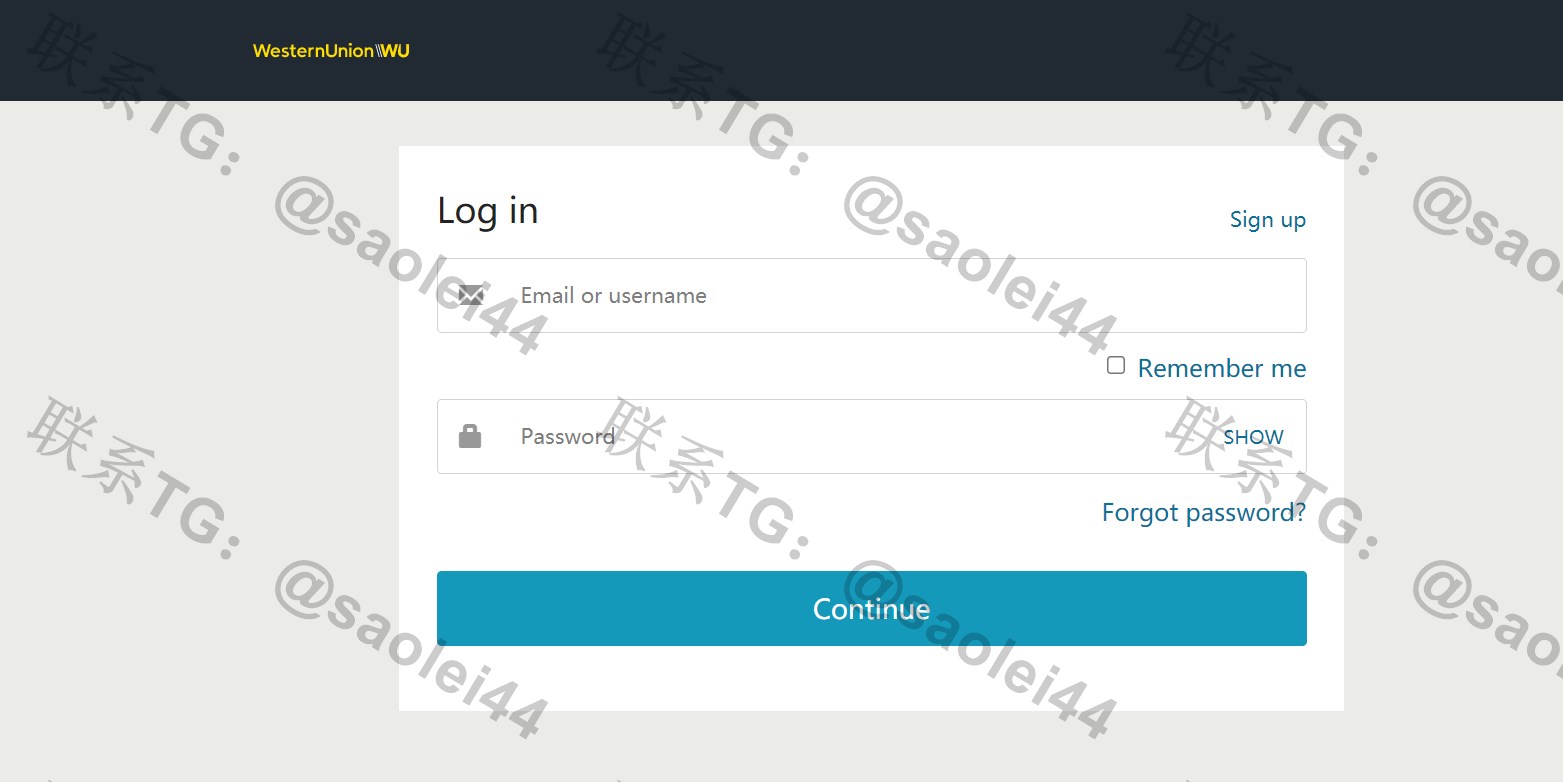
Task: Click the padlock icon in password field
Action: coord(470,436)
